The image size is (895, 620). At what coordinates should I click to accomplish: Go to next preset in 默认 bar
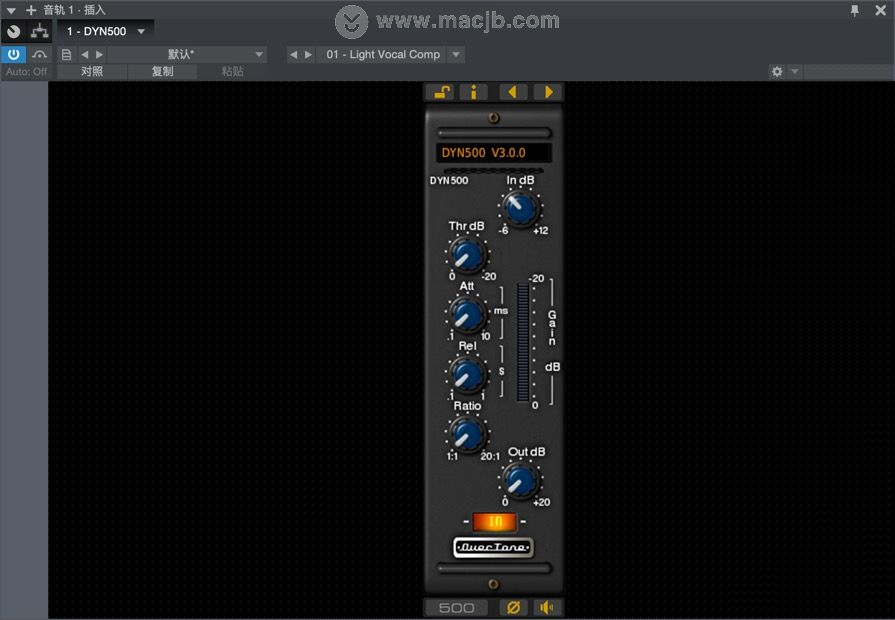point(99,55)
